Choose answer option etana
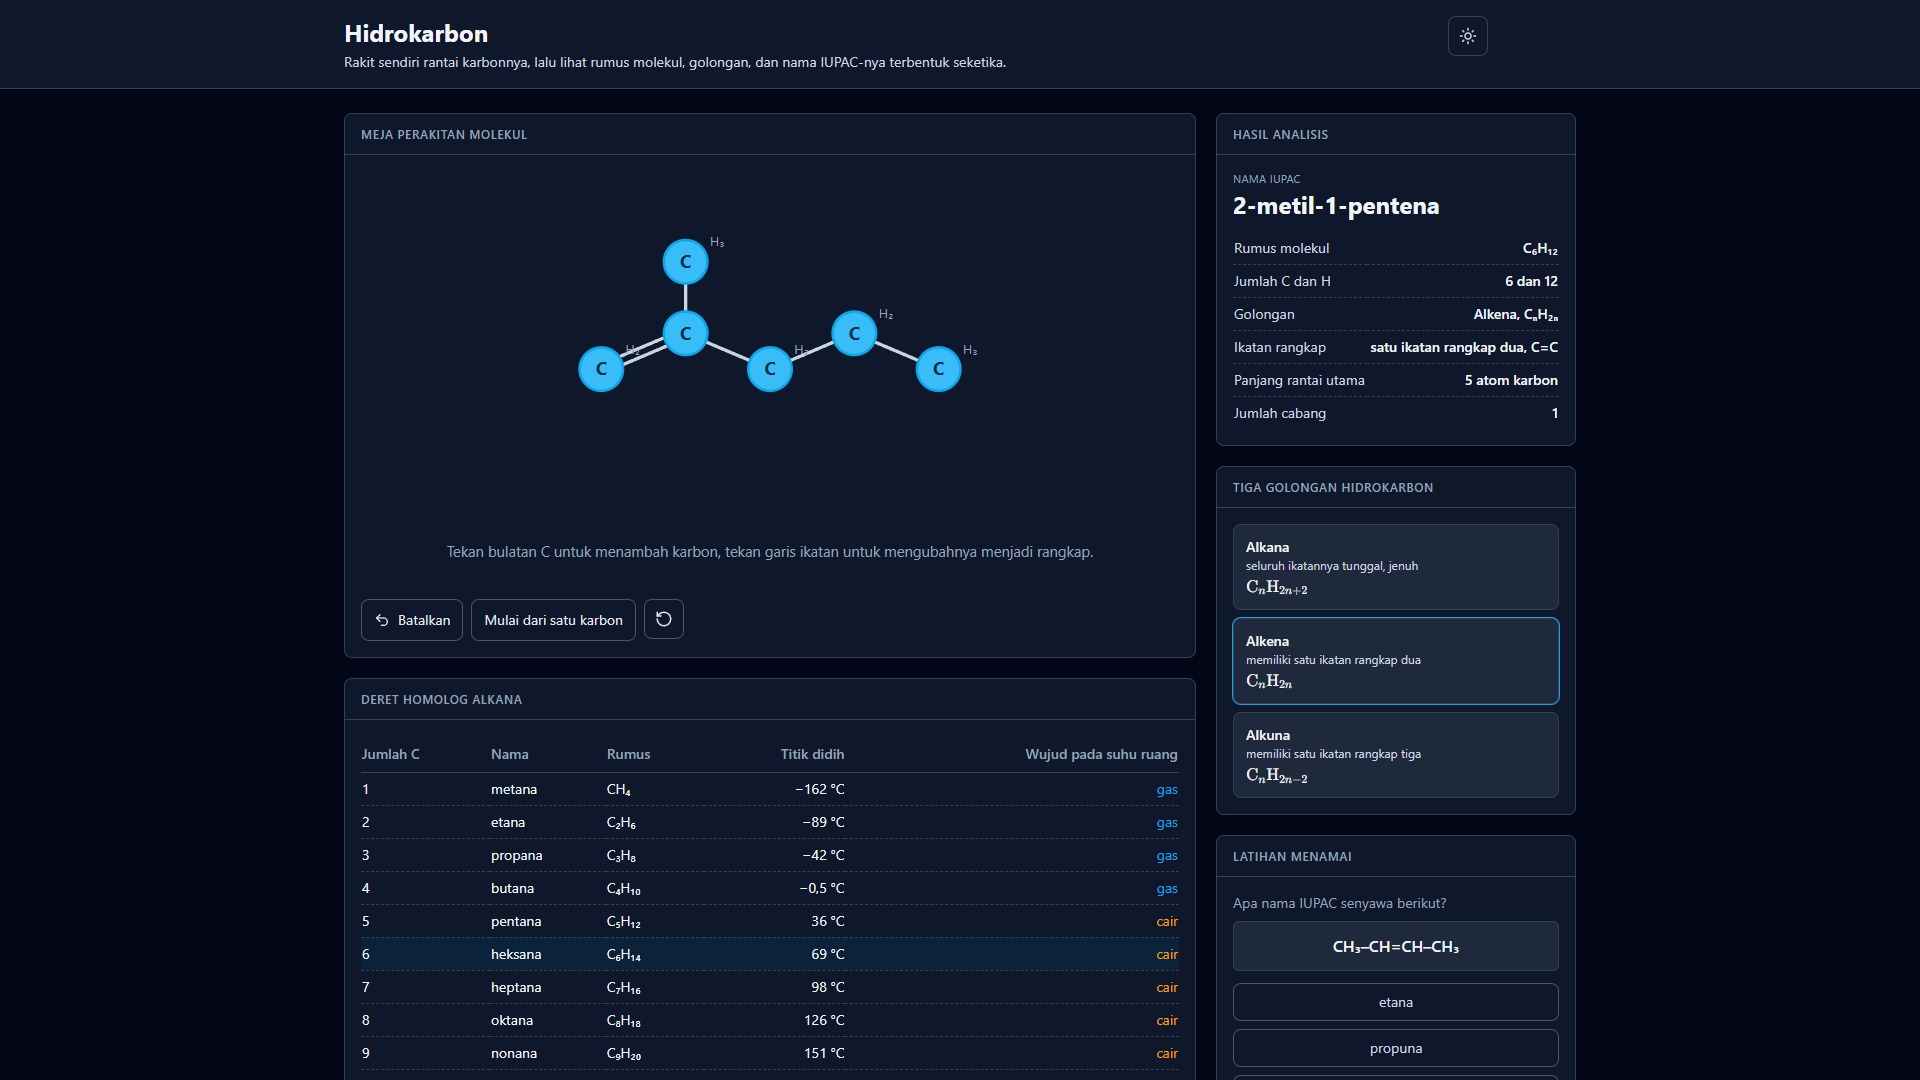This screenshot has width=1920, height=1080. (x=1395, y=1002)
